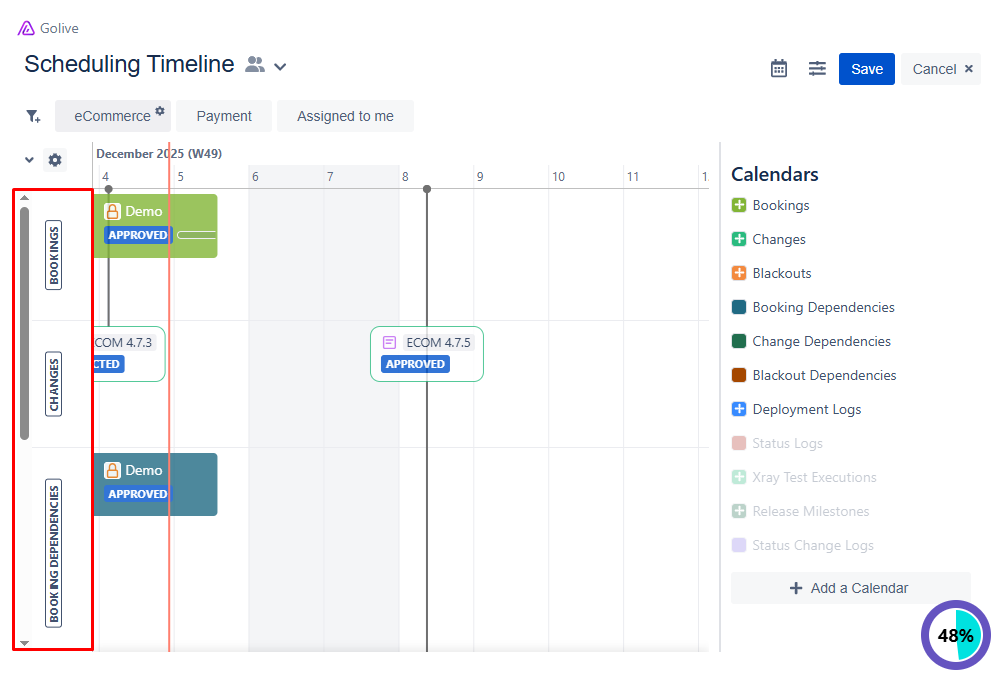
Task: Click the ECOM 4.7.5 change event
Action: point(427,353)
